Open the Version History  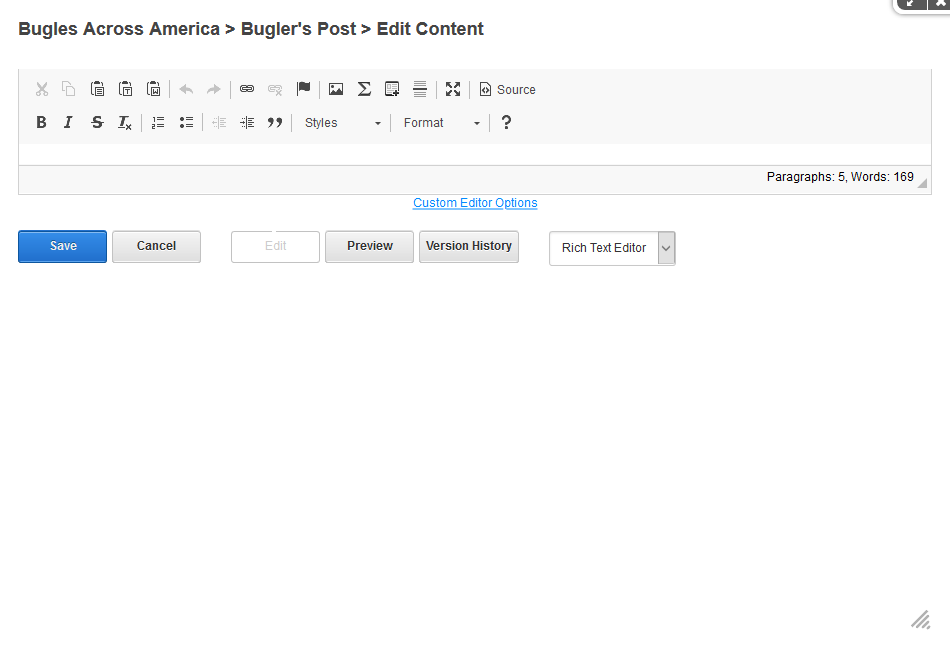pos(468,246)
